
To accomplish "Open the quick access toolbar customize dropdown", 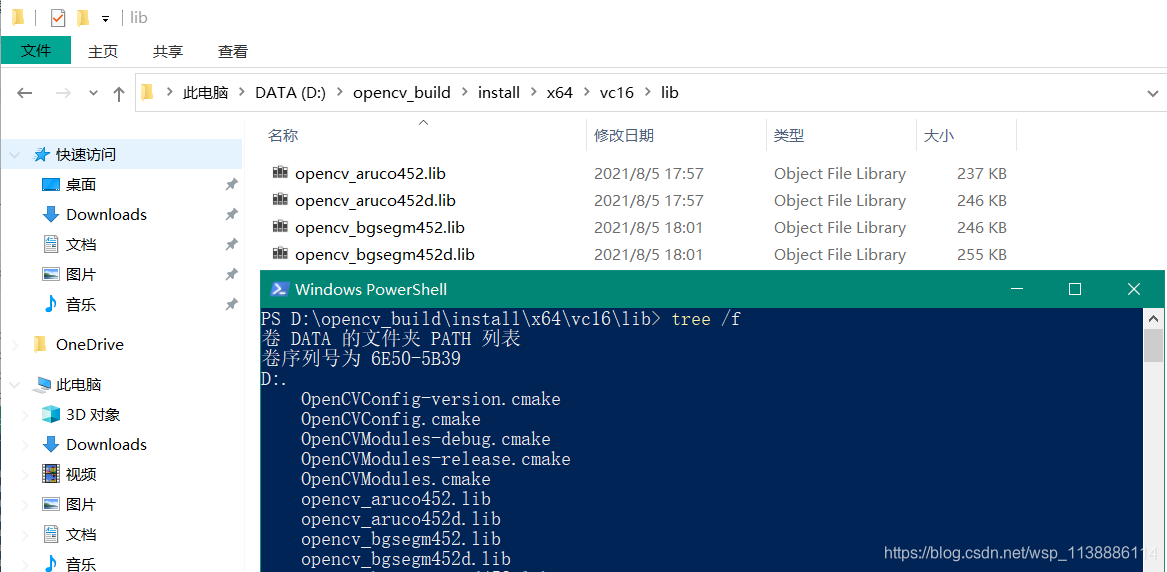I will [106, 18].
